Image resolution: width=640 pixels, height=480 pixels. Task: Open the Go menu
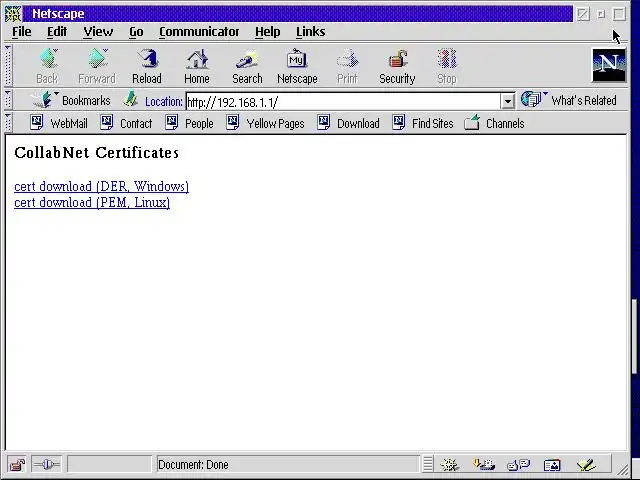click(x=136, y=31)
